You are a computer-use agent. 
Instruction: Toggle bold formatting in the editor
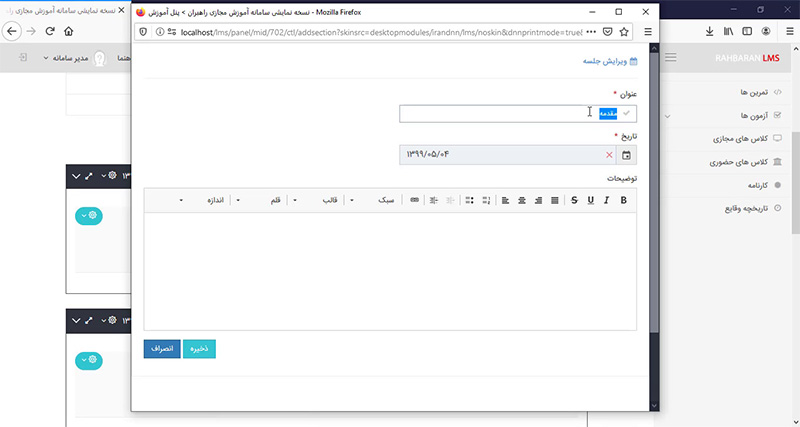point(624,200)
